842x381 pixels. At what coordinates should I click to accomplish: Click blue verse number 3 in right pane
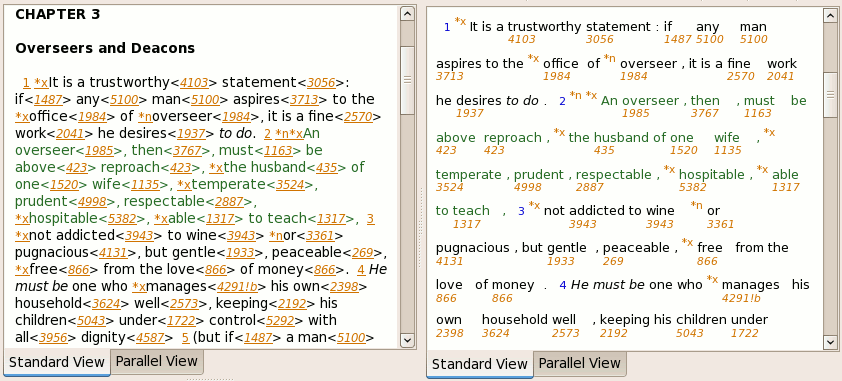pos(521,211)
